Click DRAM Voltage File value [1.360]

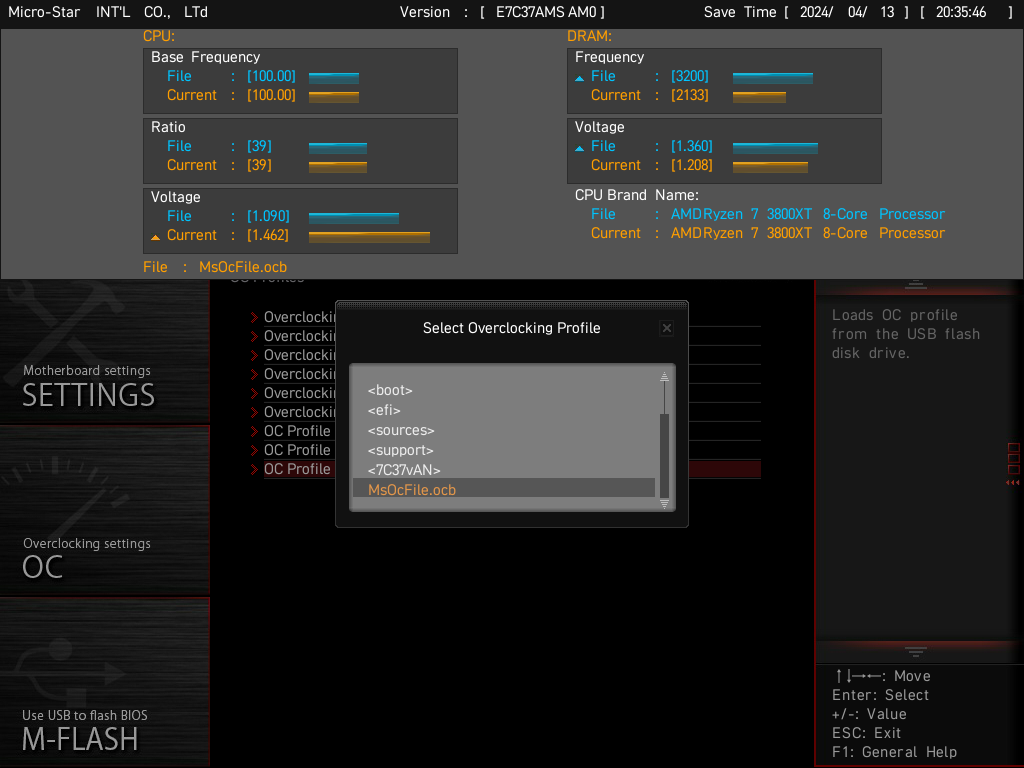[x=692, y=146]
